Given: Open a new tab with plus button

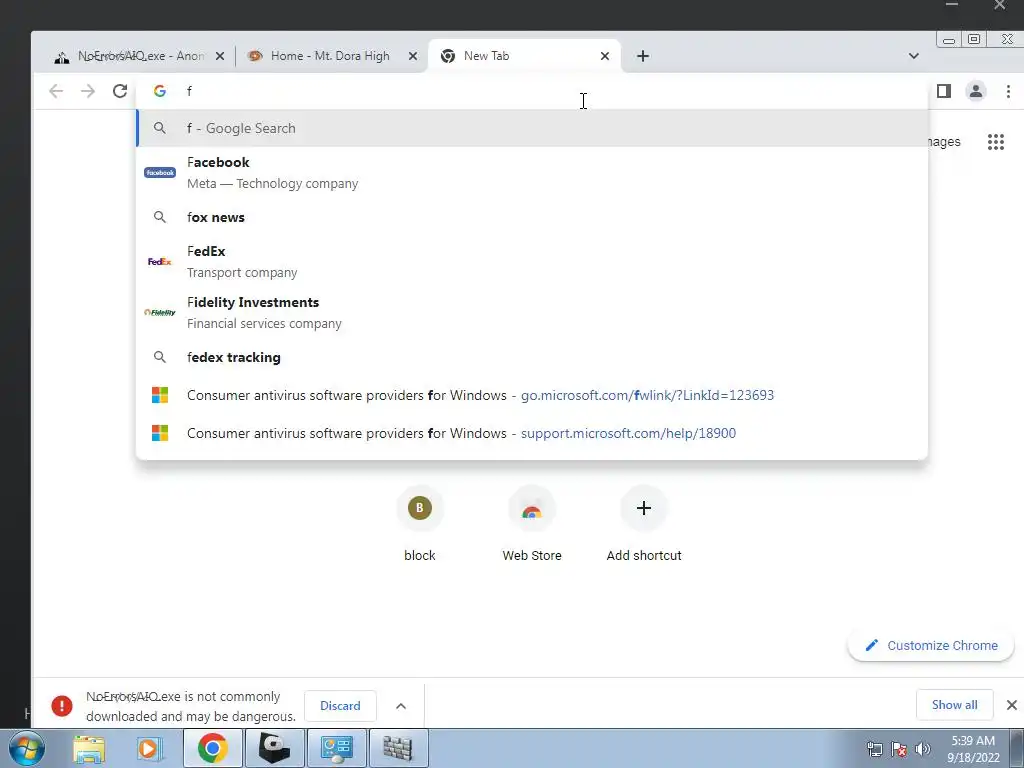Looking at the screenshot, I should 643,56.
